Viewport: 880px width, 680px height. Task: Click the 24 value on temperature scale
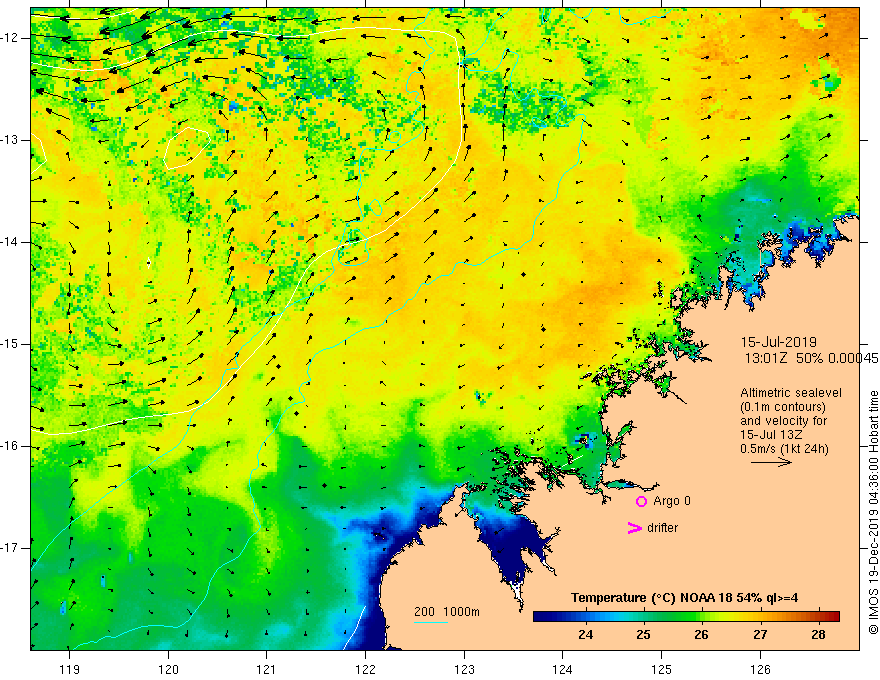(585, 635)
